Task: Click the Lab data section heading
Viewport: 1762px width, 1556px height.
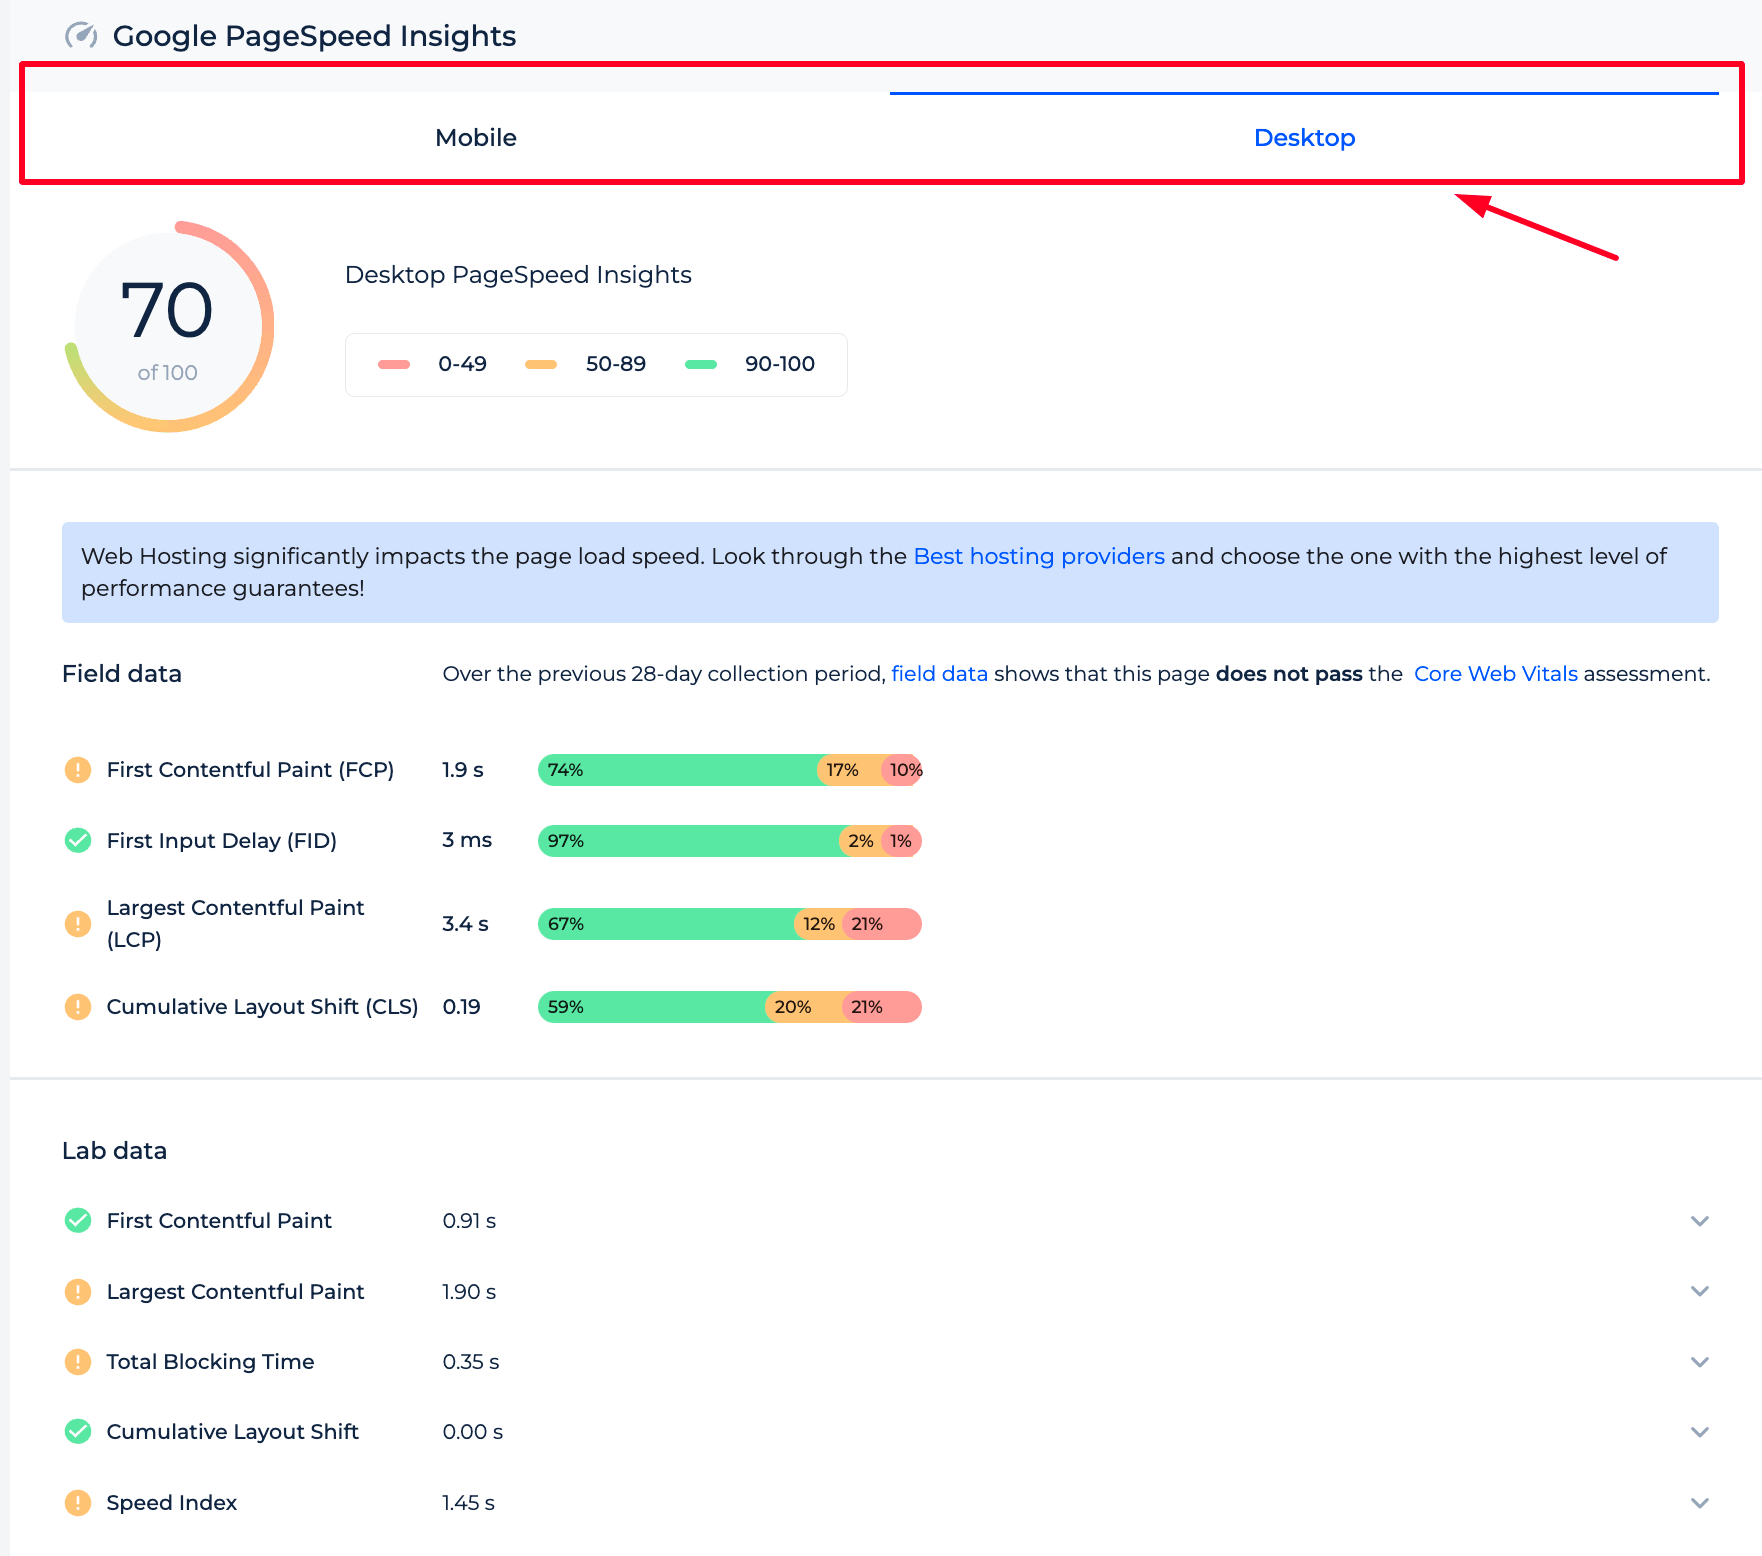Action: tap(114, 1151)
